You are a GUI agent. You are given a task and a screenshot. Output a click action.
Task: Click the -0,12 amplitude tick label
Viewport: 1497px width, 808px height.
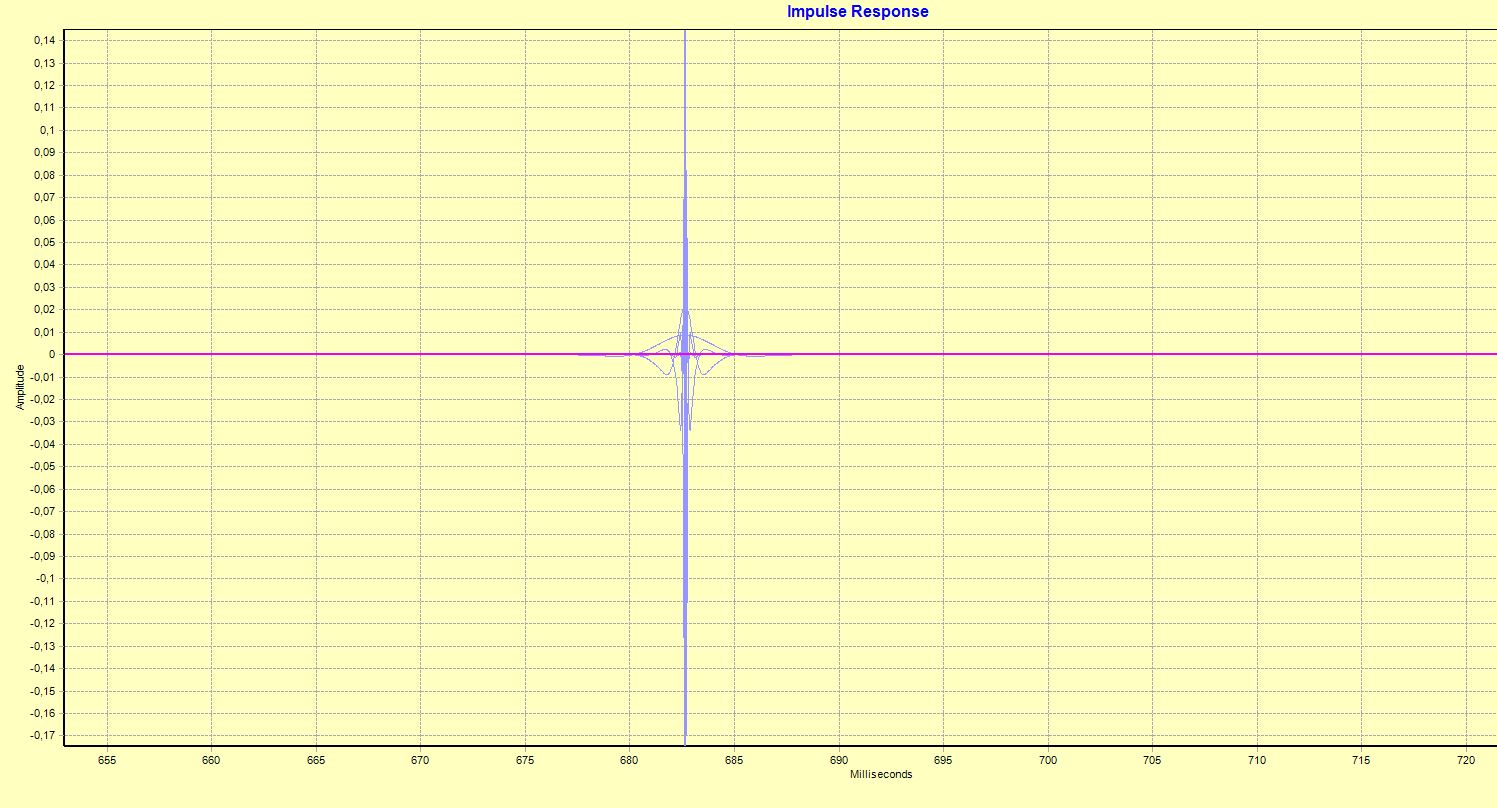click(x=42, y=623)
